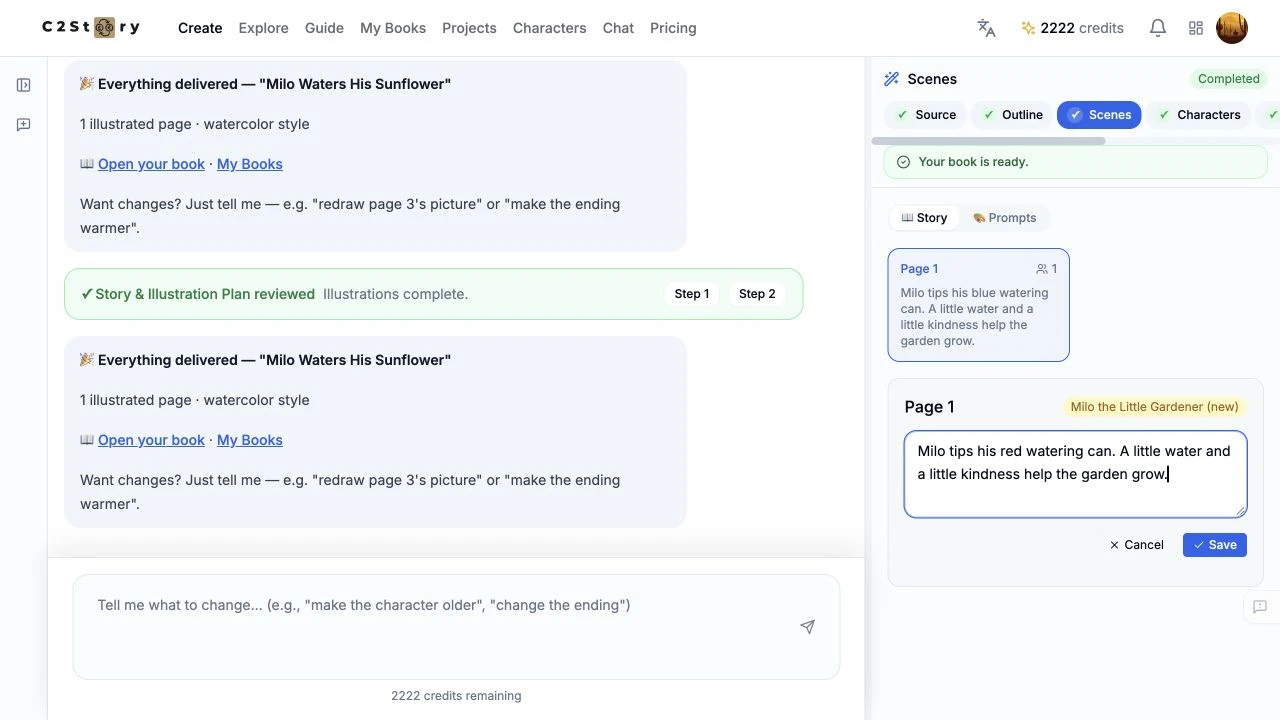Follow the first Open your book link

[151, 164]
